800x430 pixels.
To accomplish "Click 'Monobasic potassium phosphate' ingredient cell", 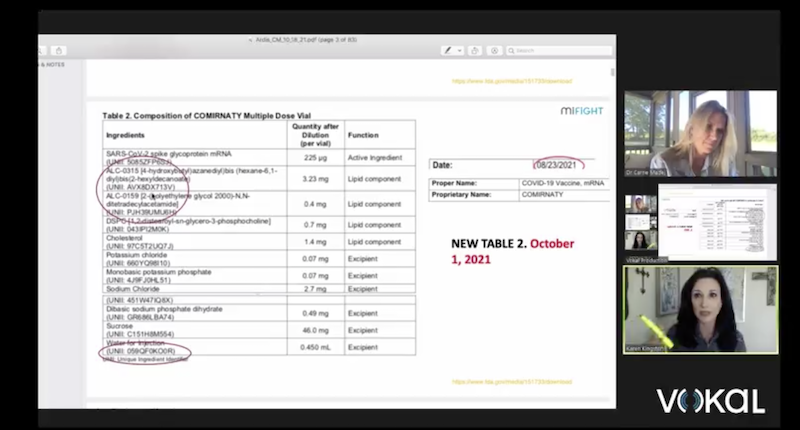I will click(x=194, y=276).
